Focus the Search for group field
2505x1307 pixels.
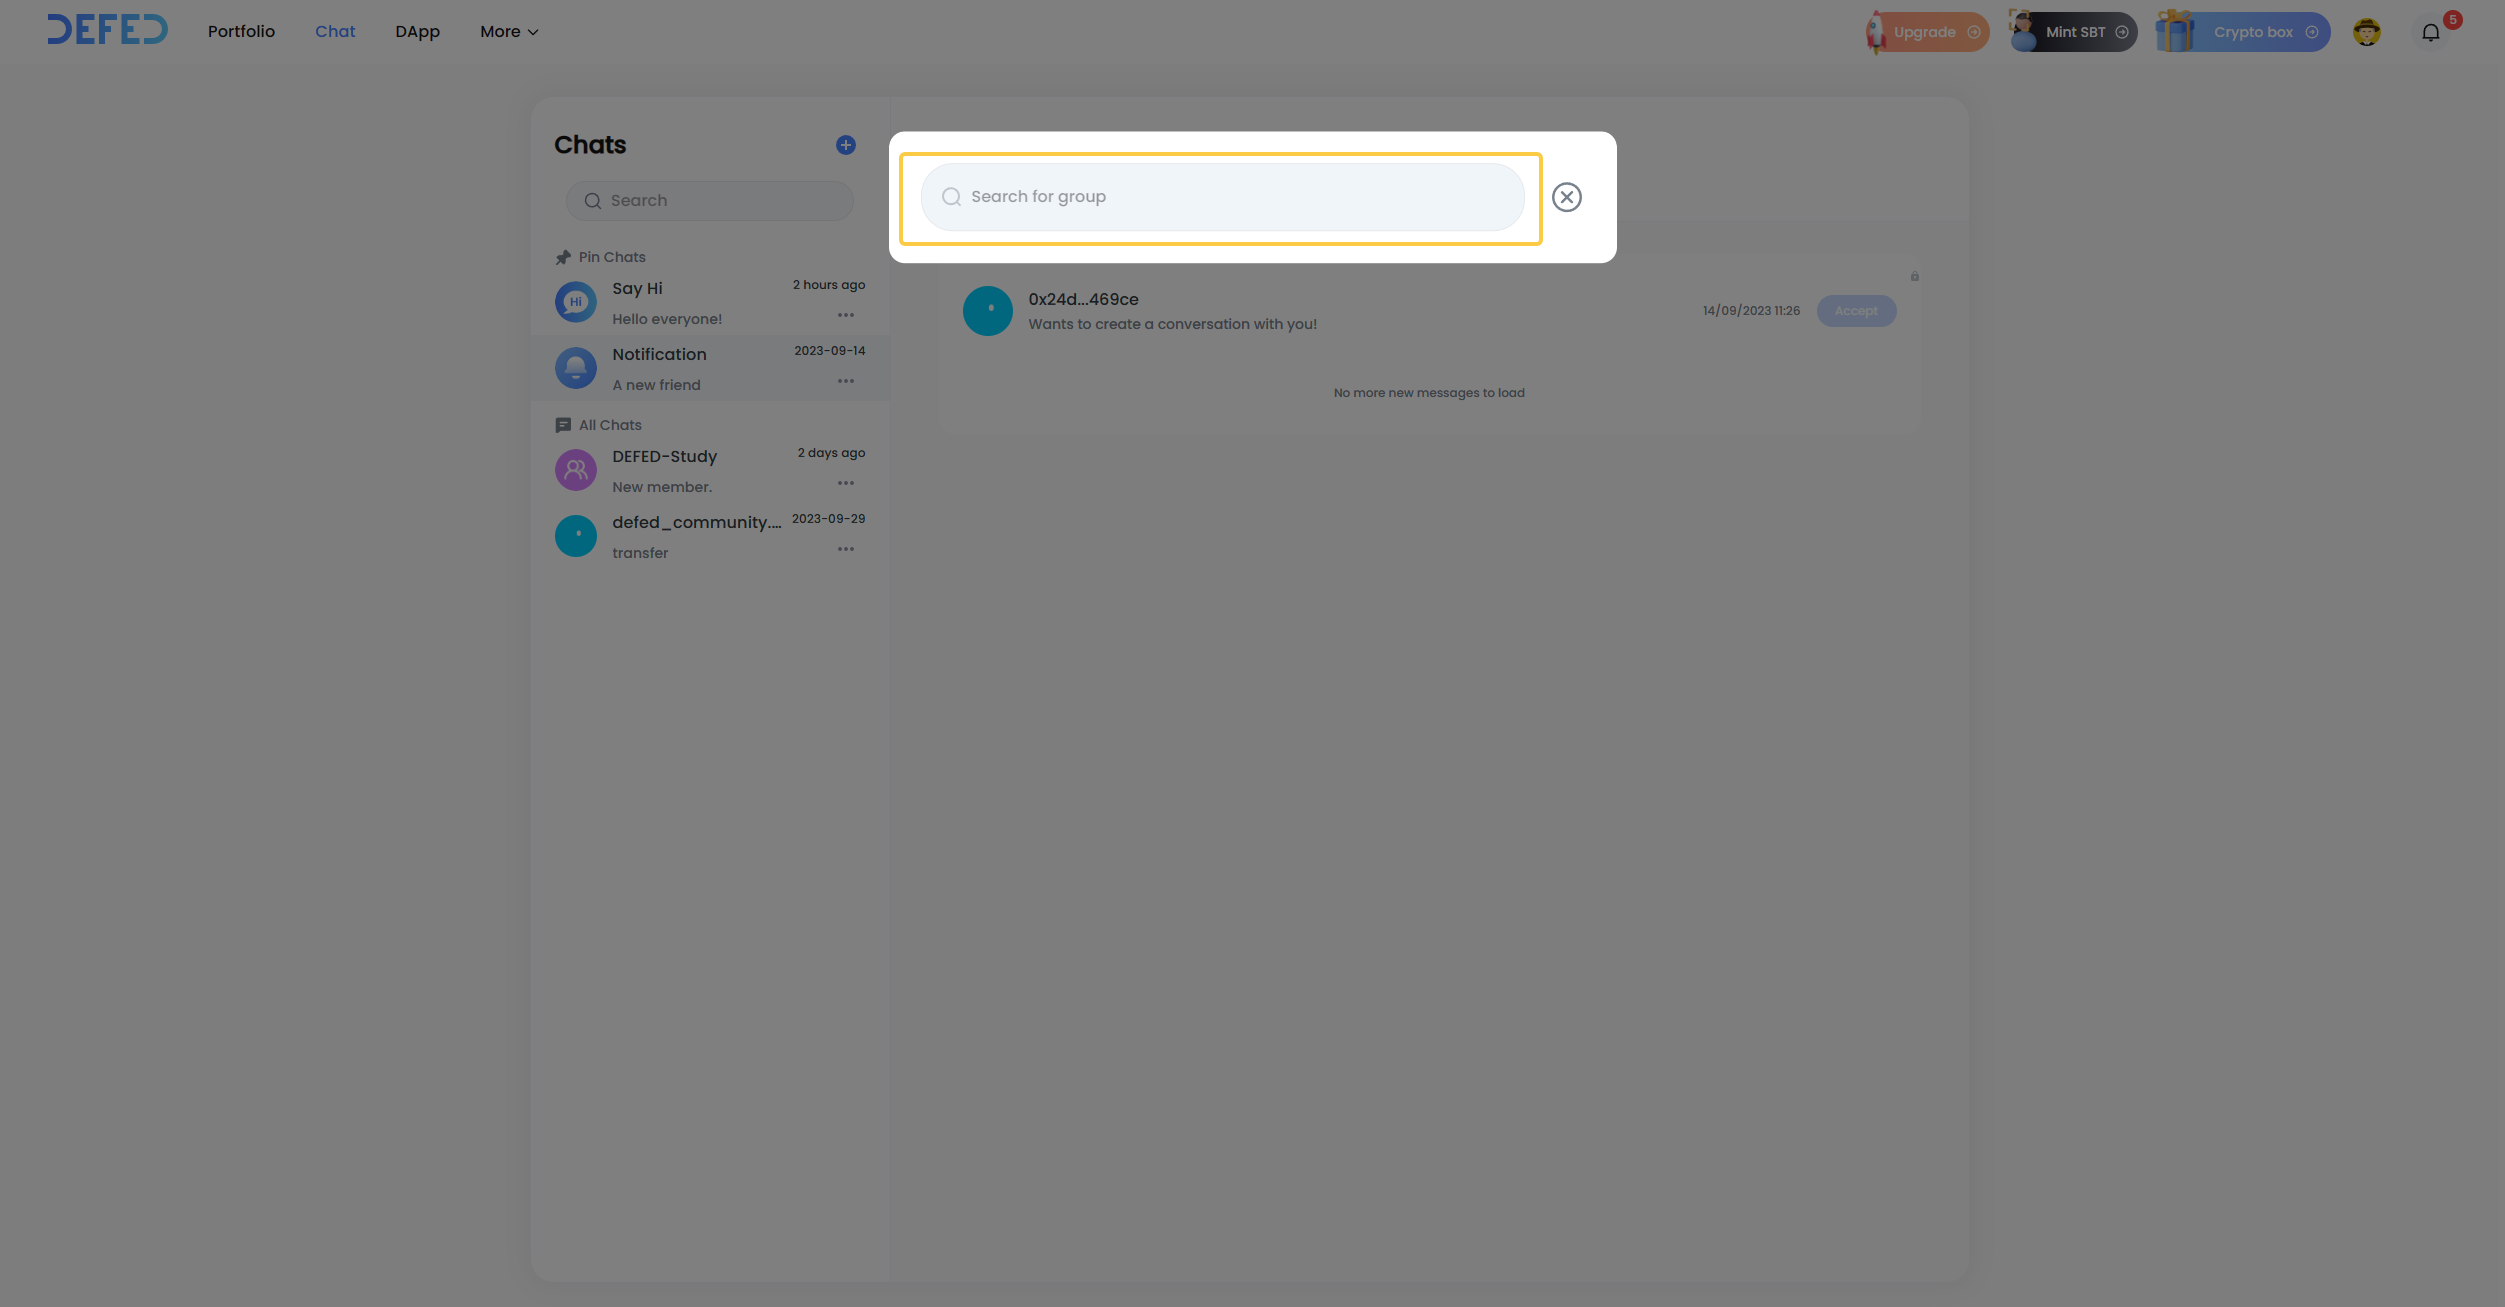(x=1222, y=197)
